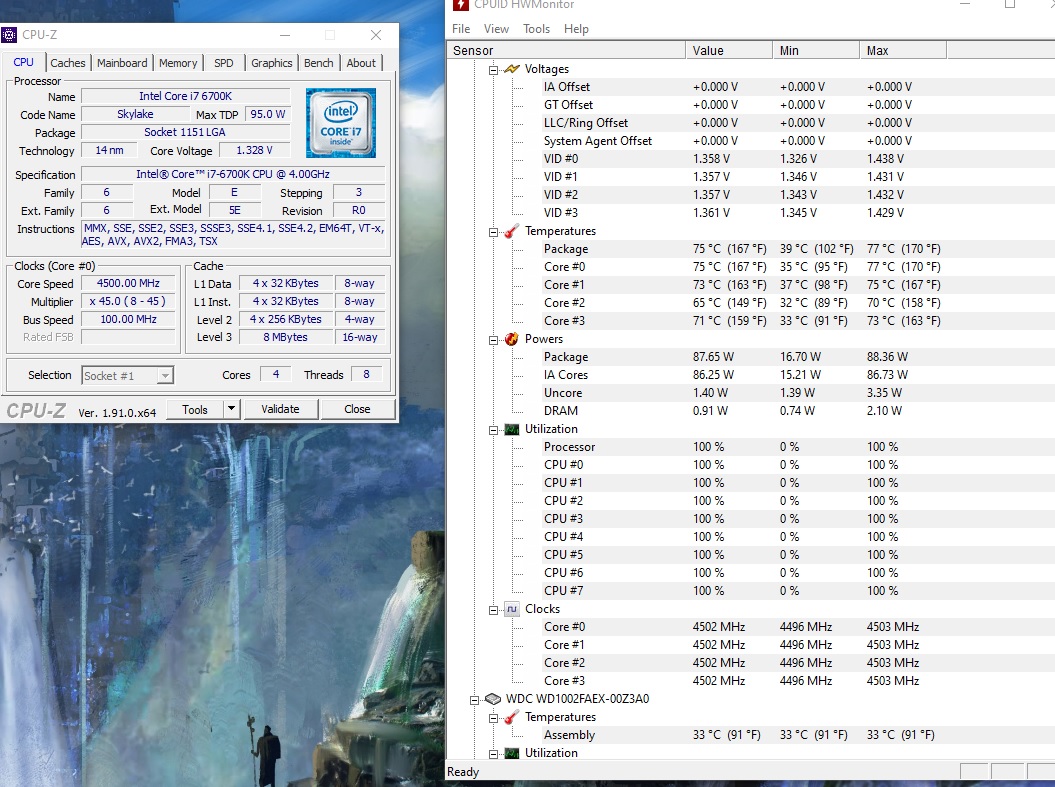
Task: Click the HWMonitor red lightning title icon
Action: (x=460, y=4)
